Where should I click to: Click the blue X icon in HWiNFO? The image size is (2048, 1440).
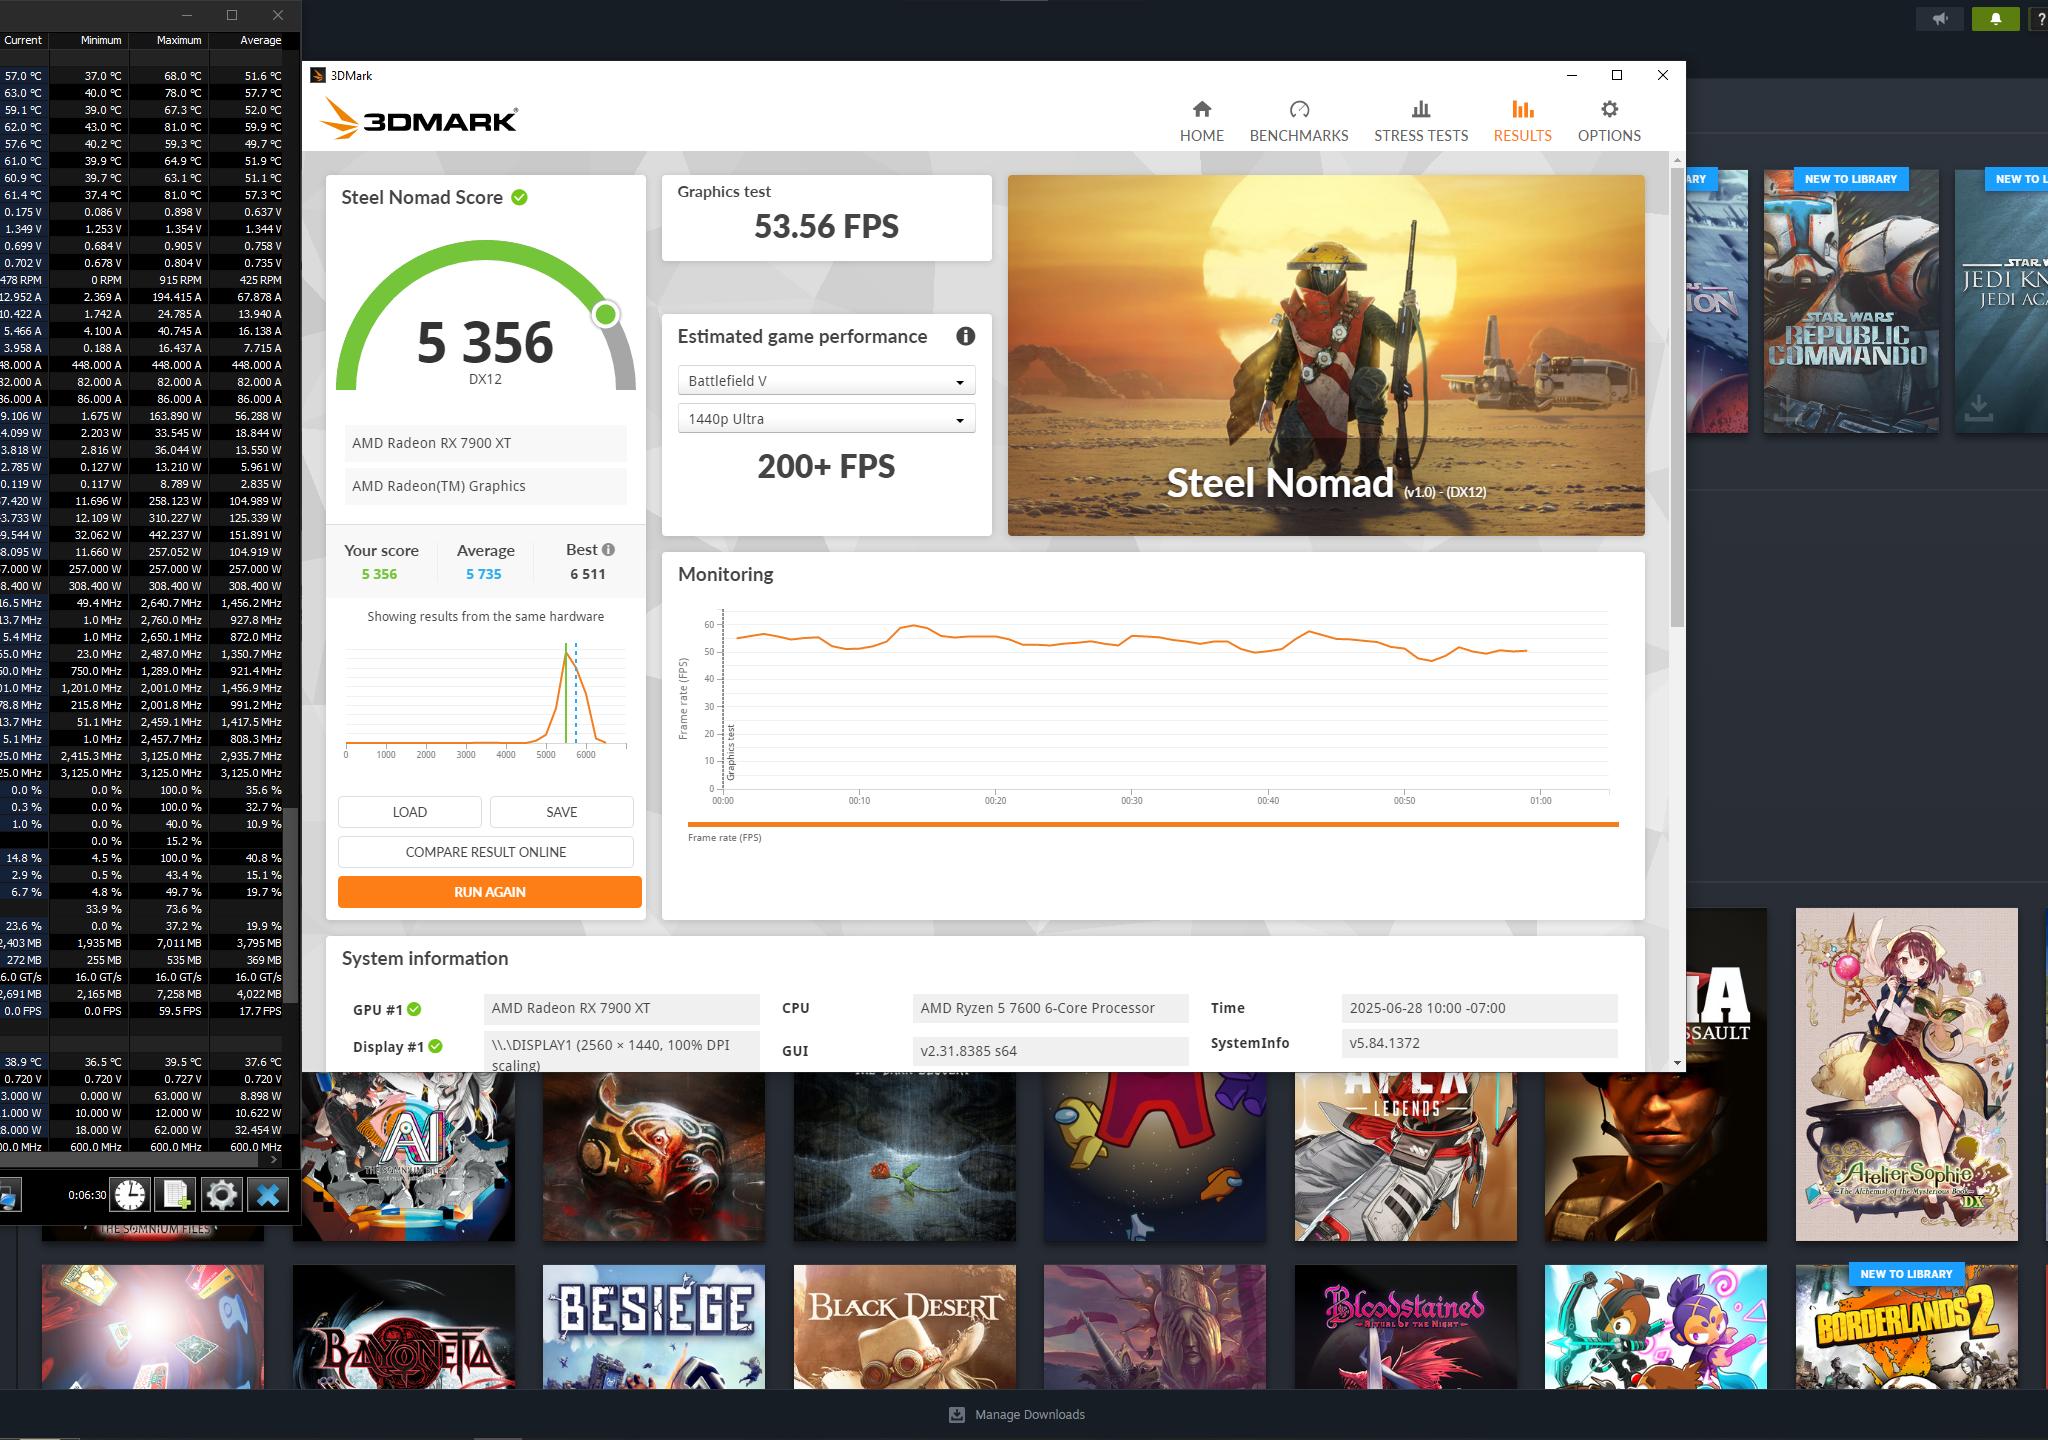tap(267, 1194)
